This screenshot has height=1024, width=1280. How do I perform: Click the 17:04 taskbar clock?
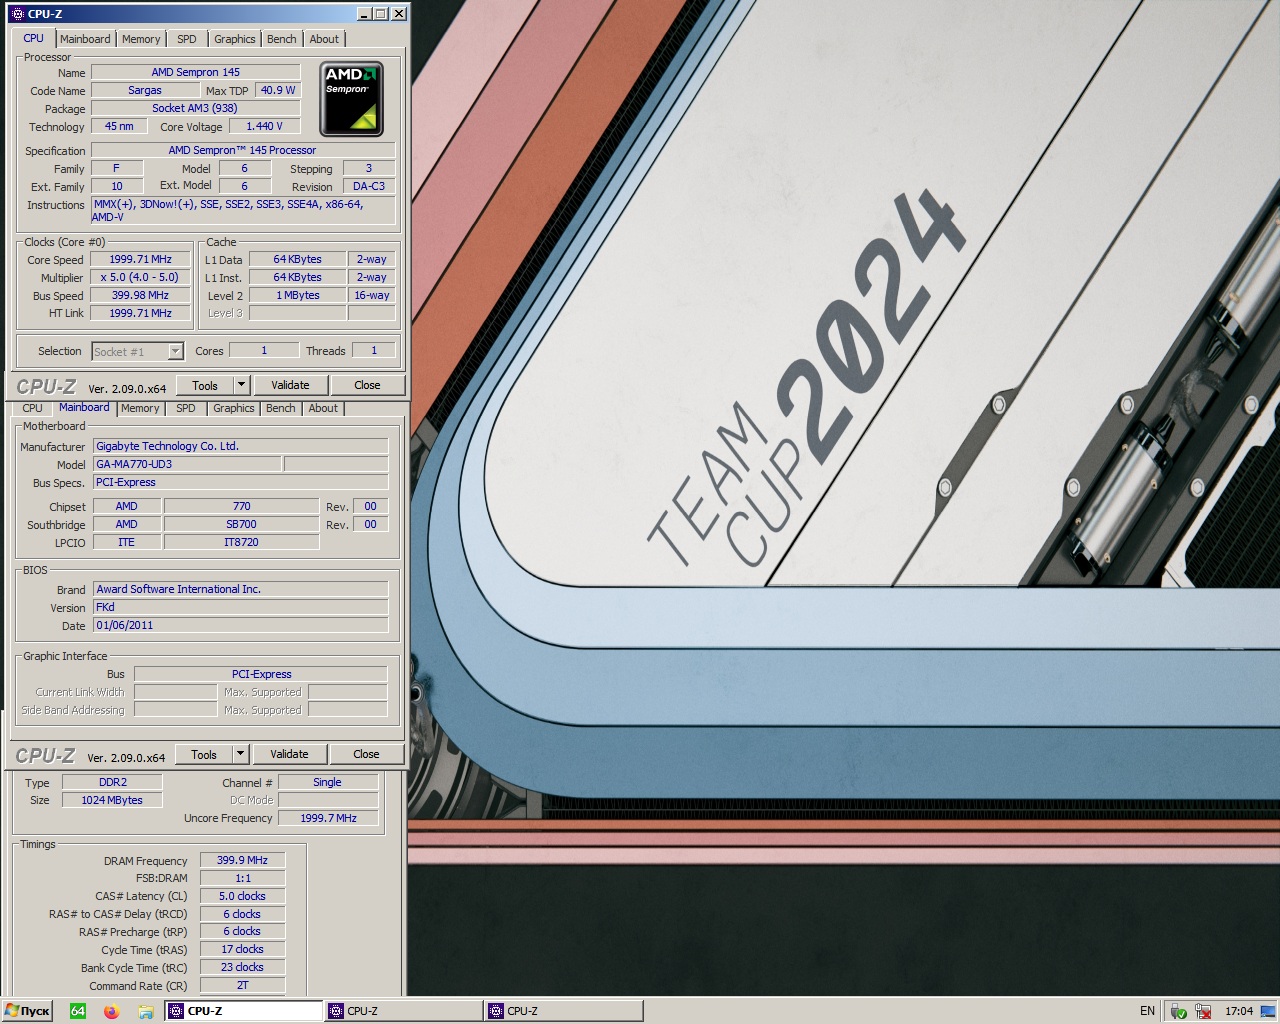pyautogui.click(x=1239, y=1011)
